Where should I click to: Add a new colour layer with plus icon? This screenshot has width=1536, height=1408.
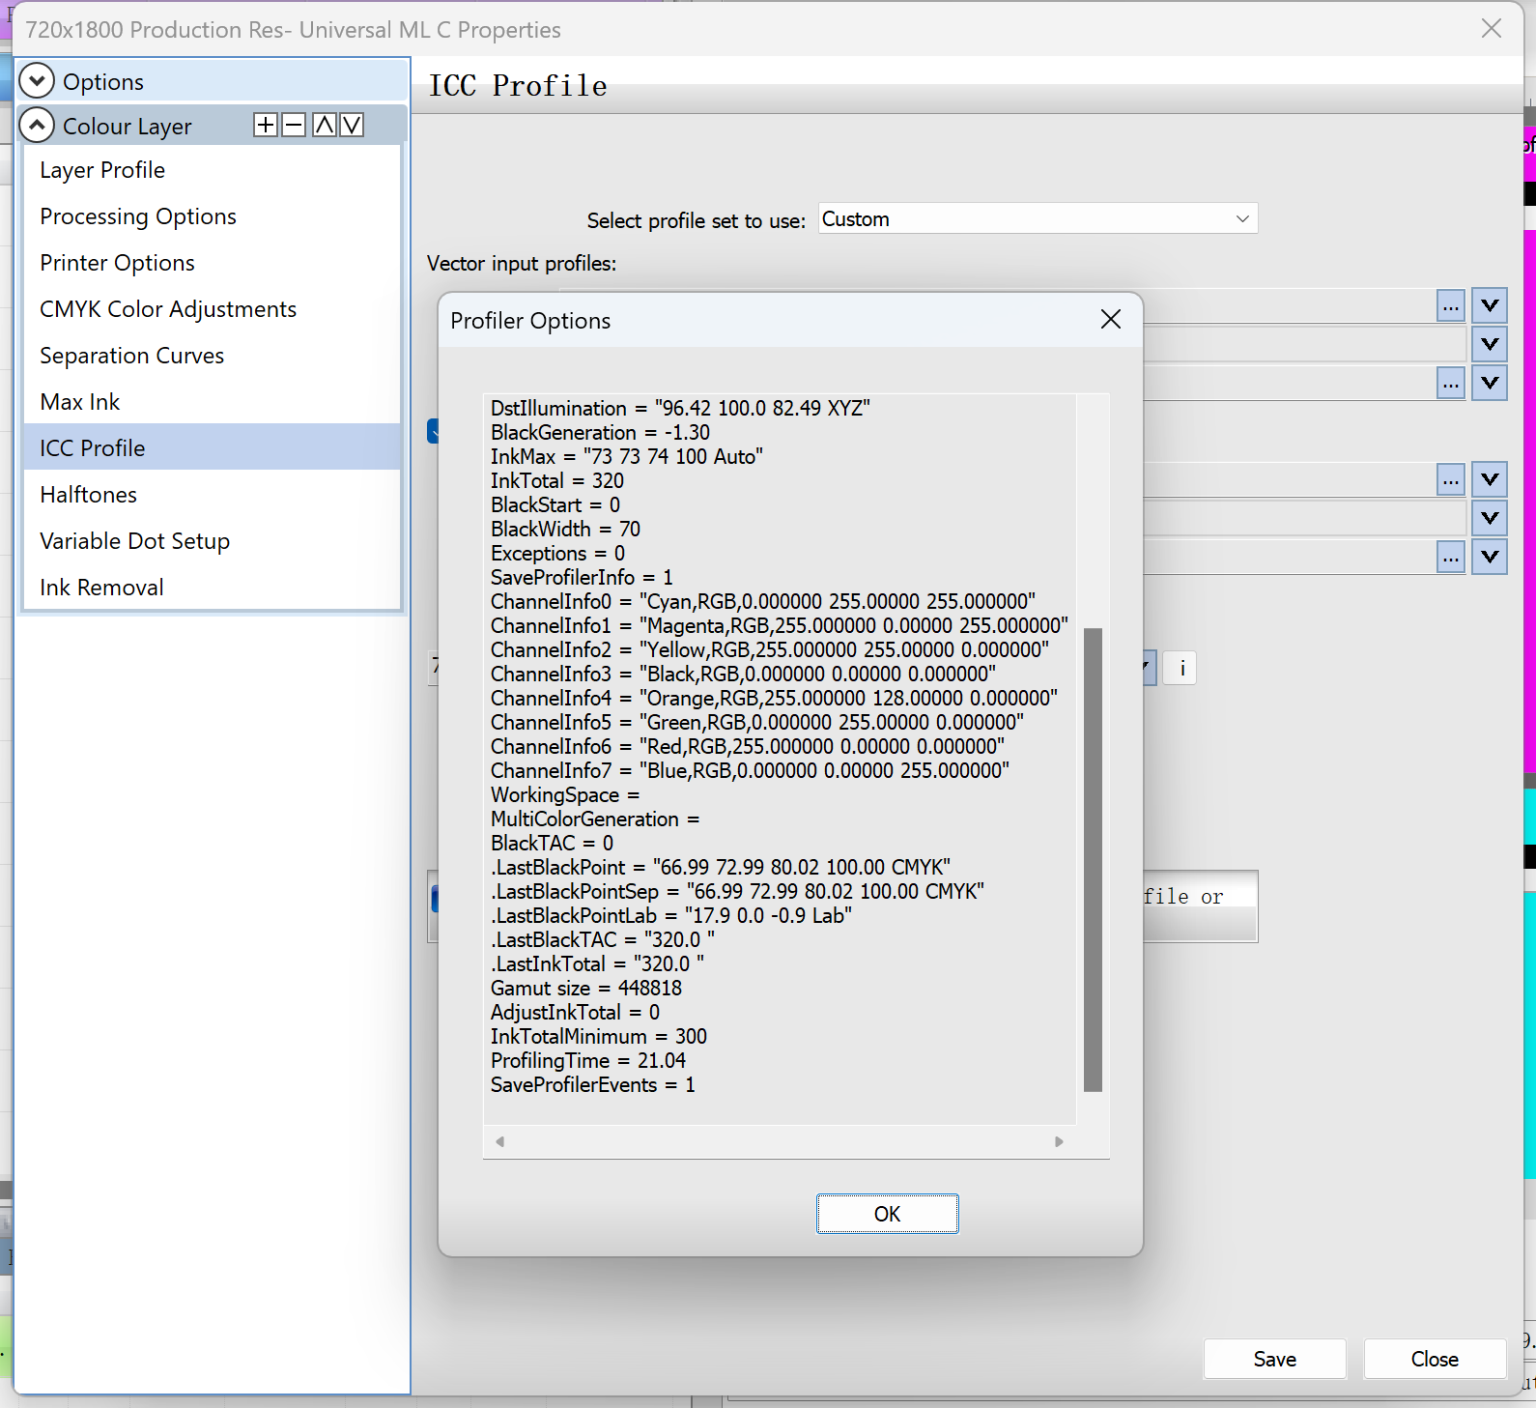(265, 125)
